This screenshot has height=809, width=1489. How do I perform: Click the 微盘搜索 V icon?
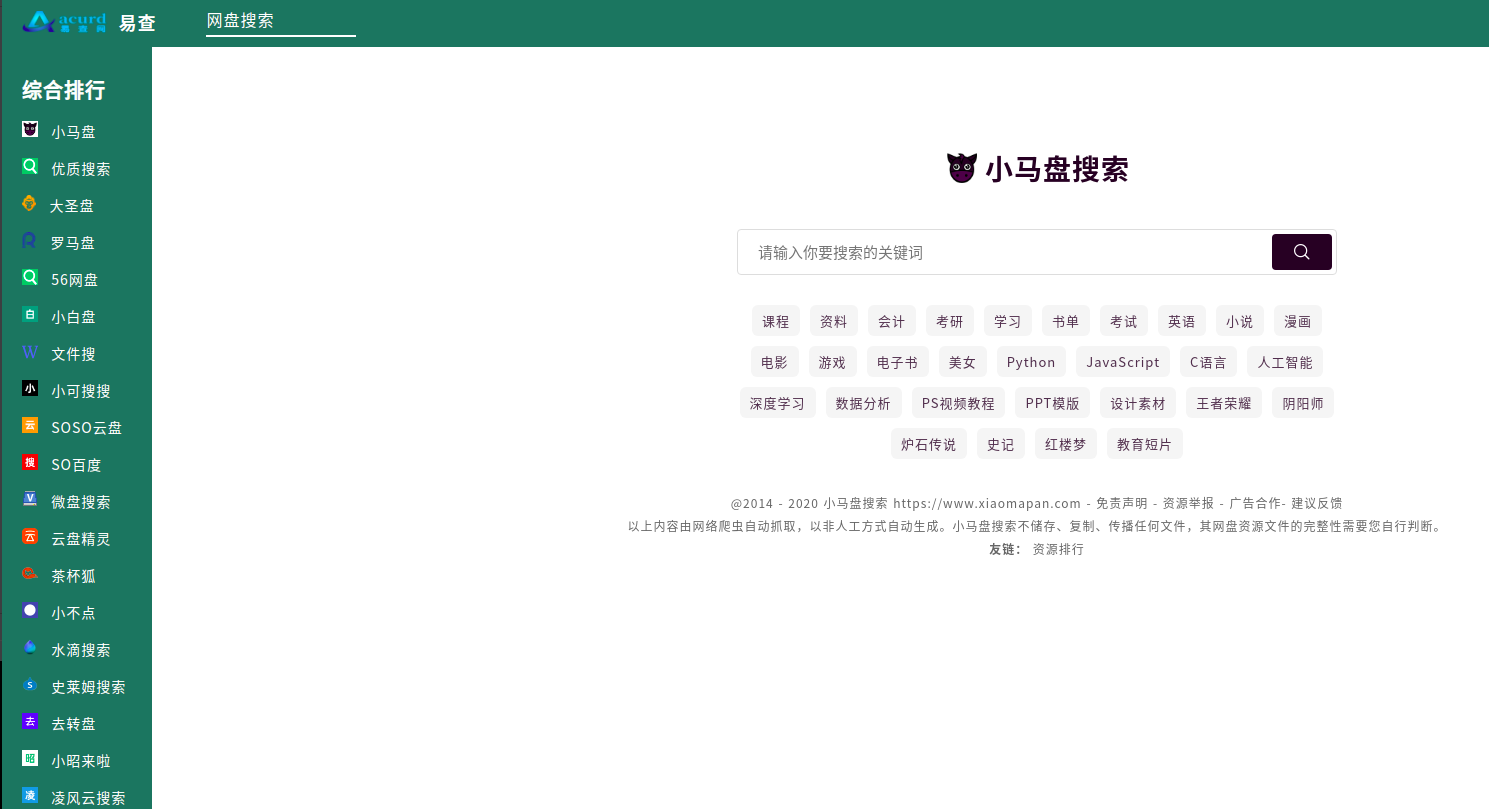pyautogui.click(x=30, y=500)
